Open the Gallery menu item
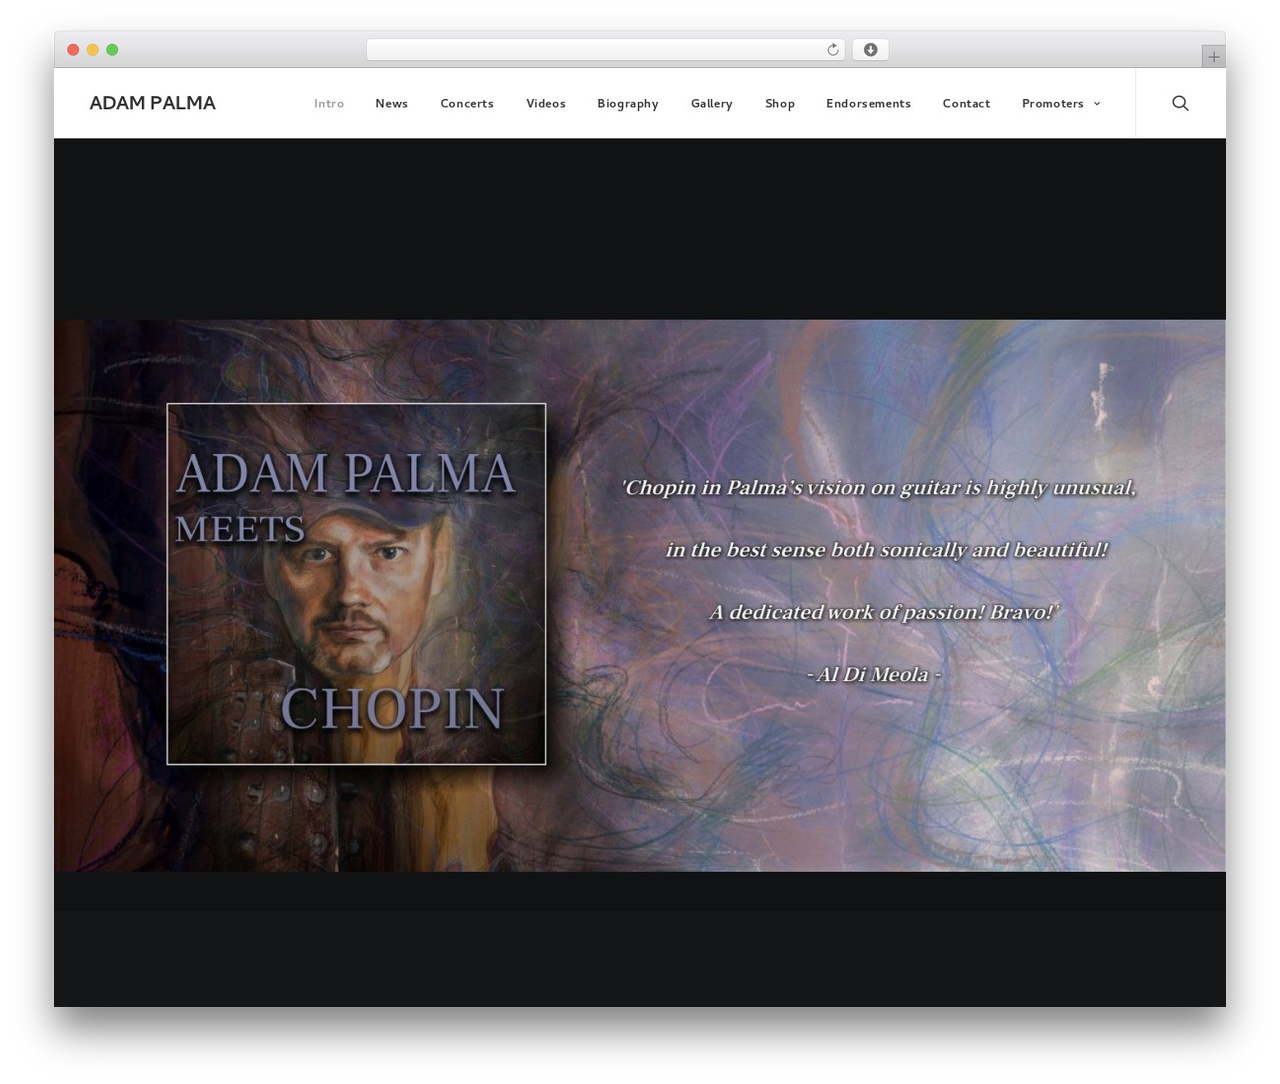 [712, 103]
